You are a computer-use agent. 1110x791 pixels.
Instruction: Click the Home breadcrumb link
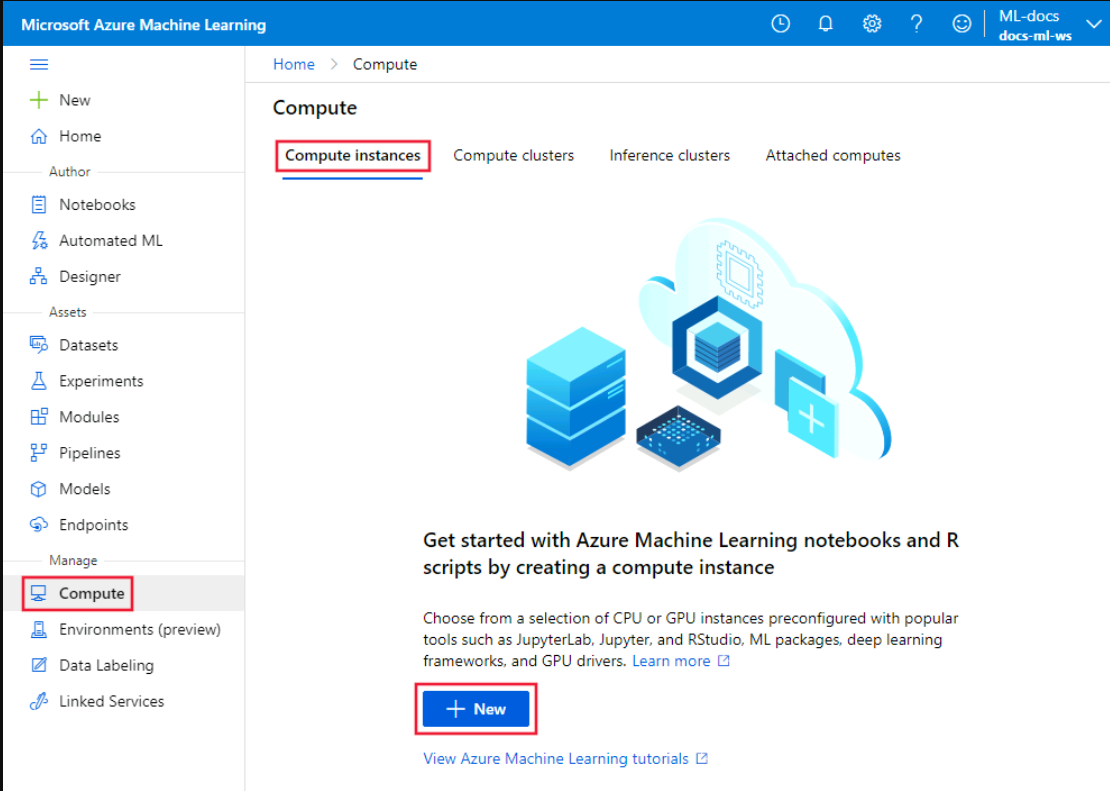pyautogui.click(x=294, y=64)
